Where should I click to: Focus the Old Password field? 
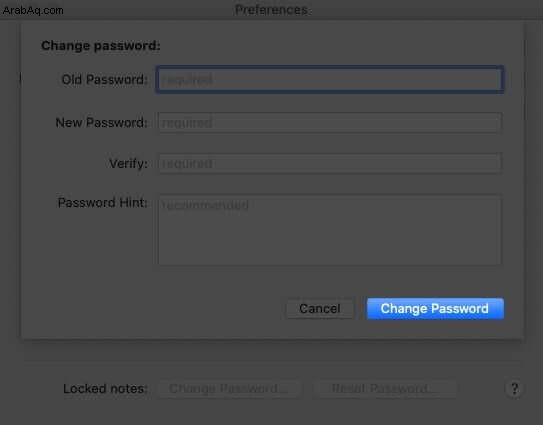pos(330,79)
